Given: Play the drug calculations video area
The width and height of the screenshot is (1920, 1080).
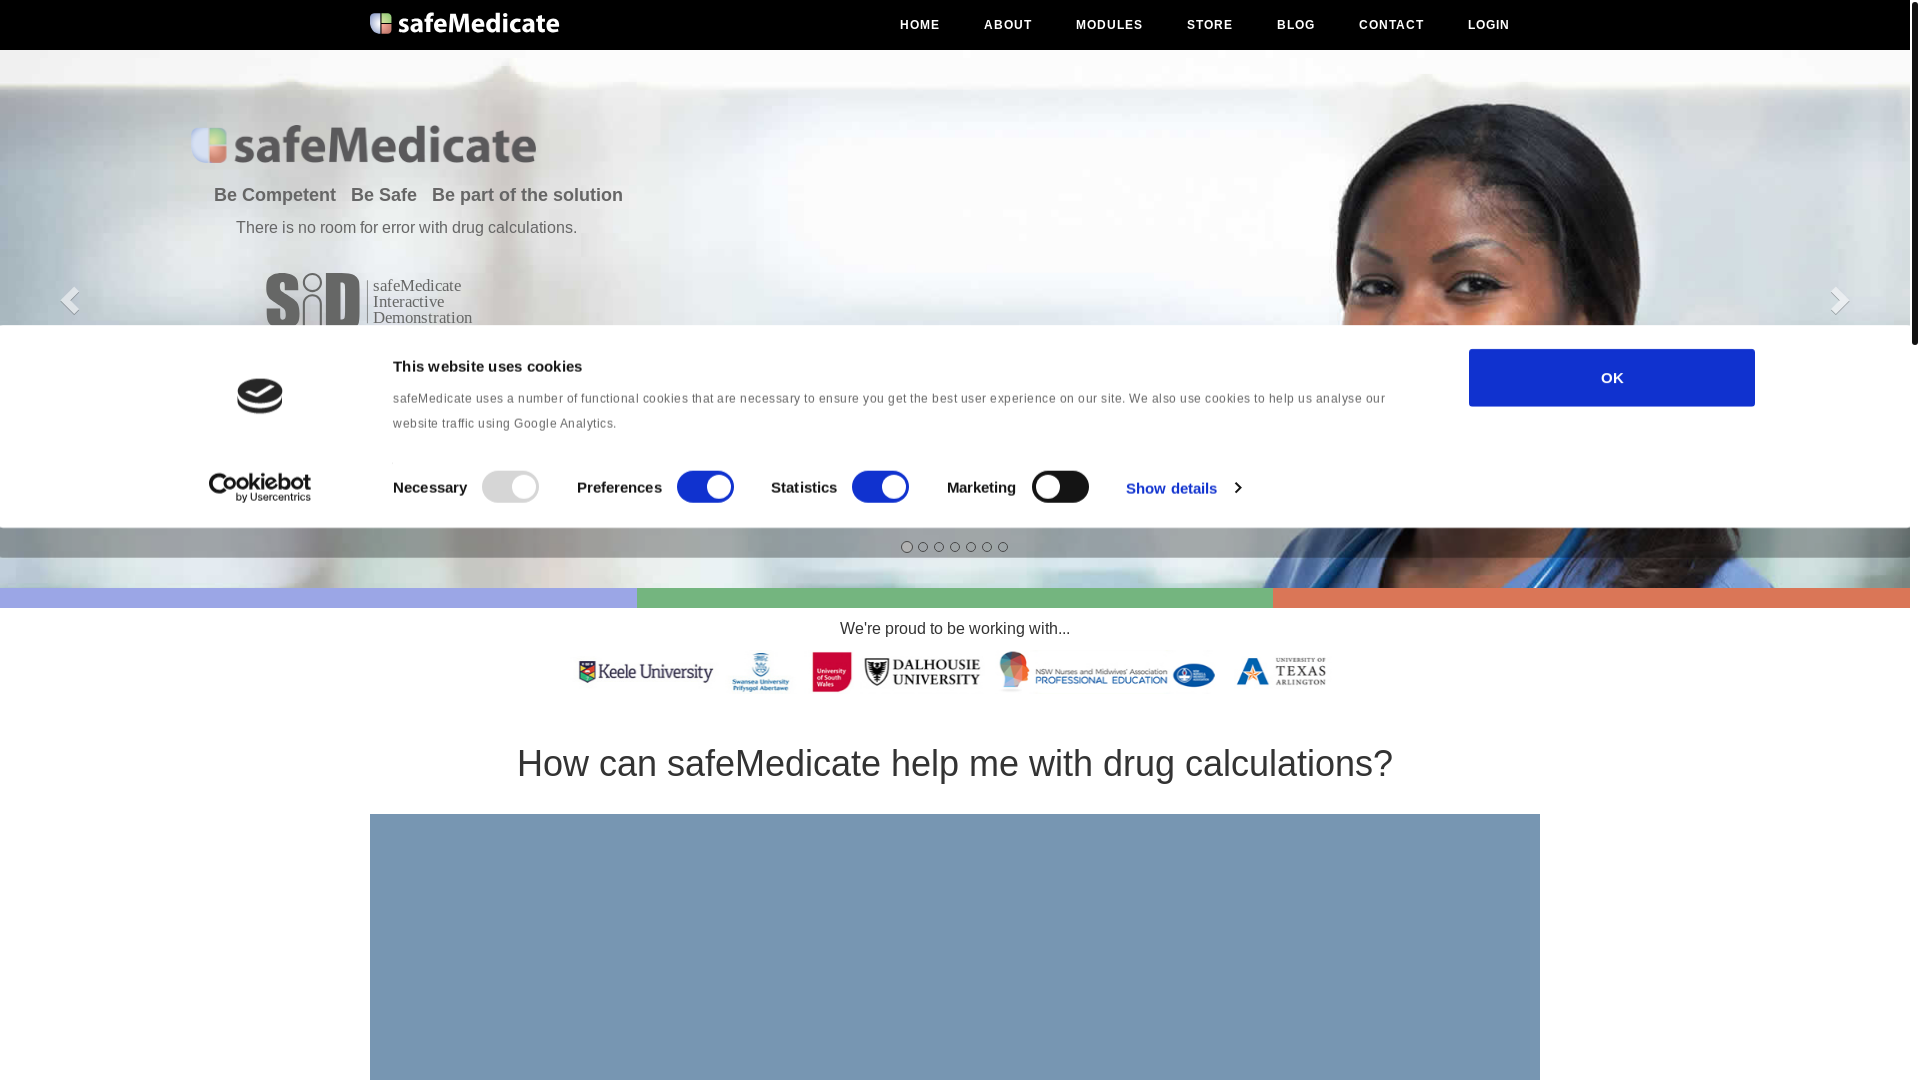Looking at the screenshot, I should tap(955, 947).
